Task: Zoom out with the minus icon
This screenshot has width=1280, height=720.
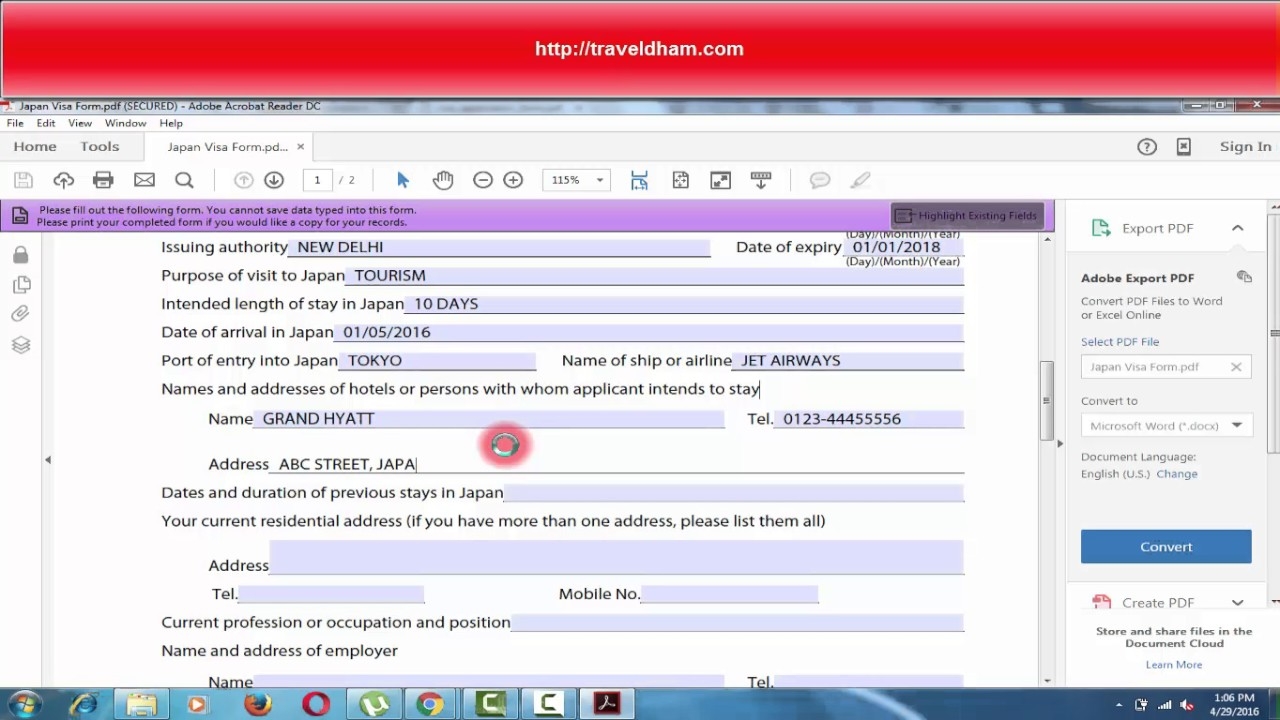Action: 483,180
